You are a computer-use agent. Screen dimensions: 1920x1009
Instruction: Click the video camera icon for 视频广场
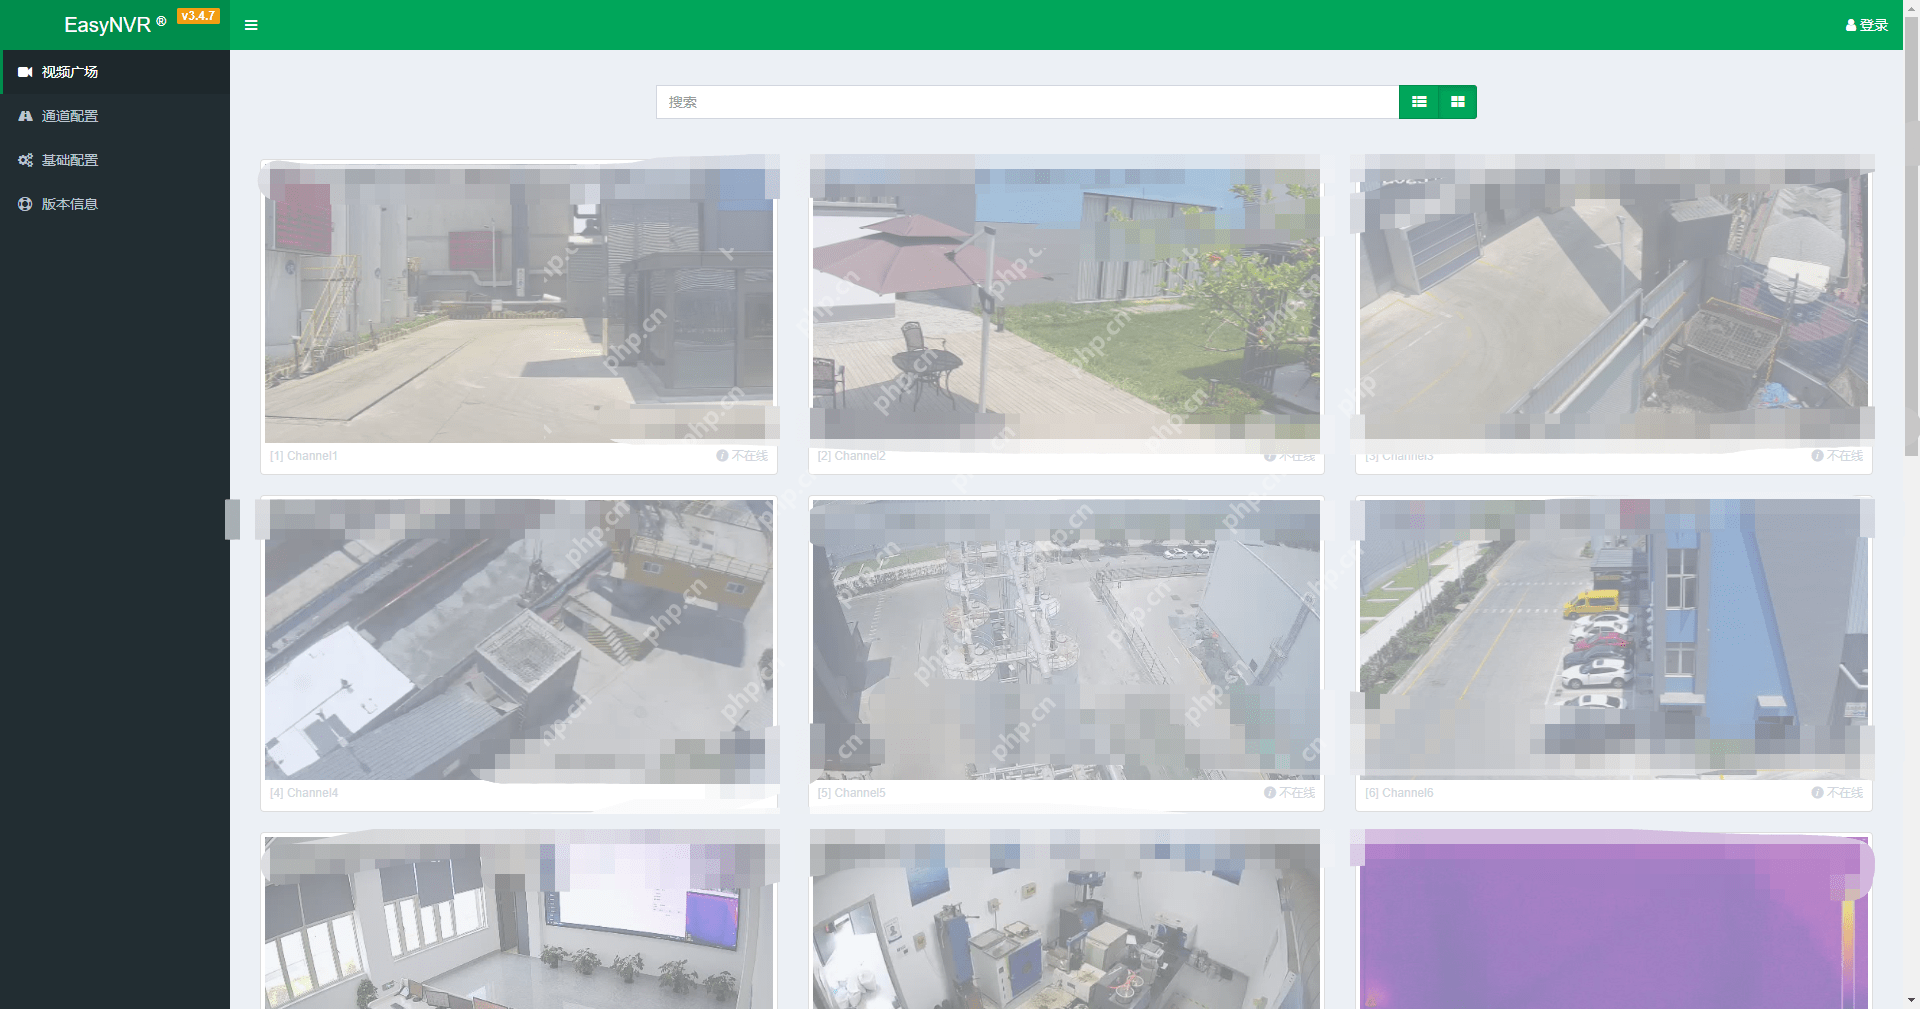pyautogui.click(x=25, y=72)
